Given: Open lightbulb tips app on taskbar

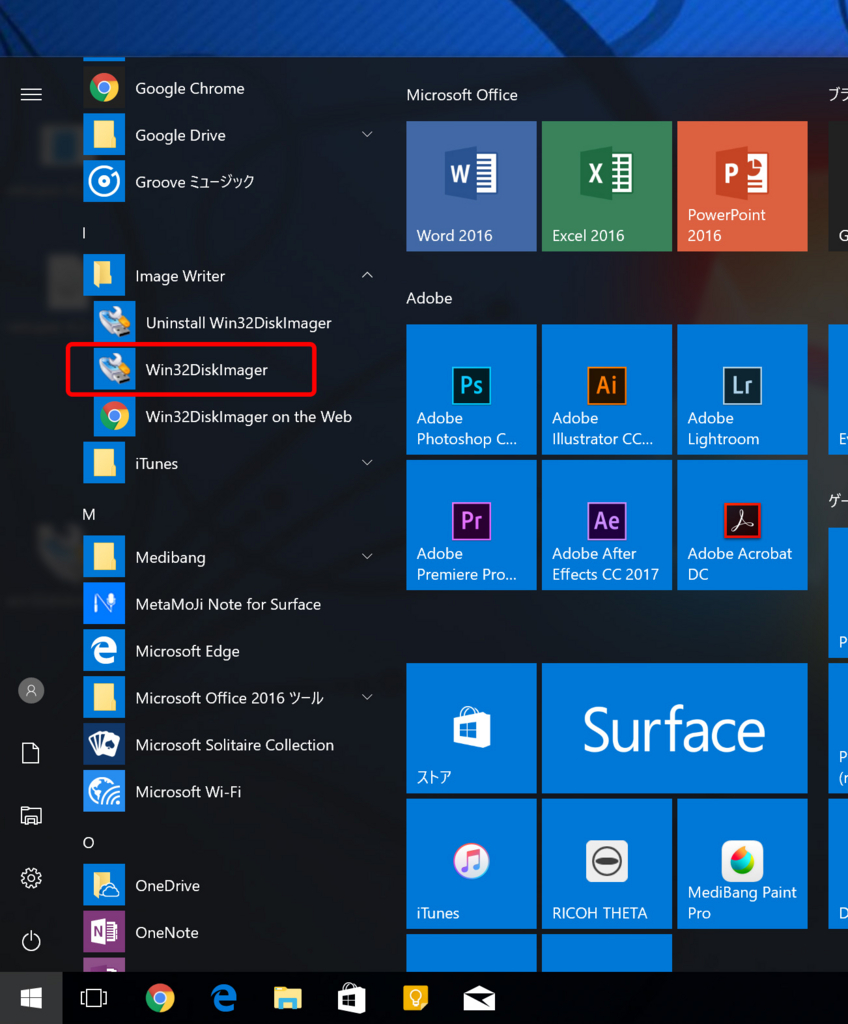Looking at the screenshot, I should 416,998.
